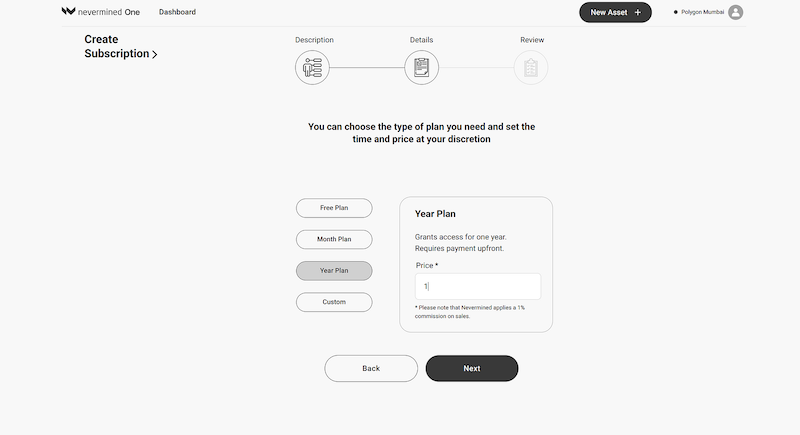The height and width of the screenshot is (435, 800).
Task: Go back with the Back button
Action: [371, 368]
